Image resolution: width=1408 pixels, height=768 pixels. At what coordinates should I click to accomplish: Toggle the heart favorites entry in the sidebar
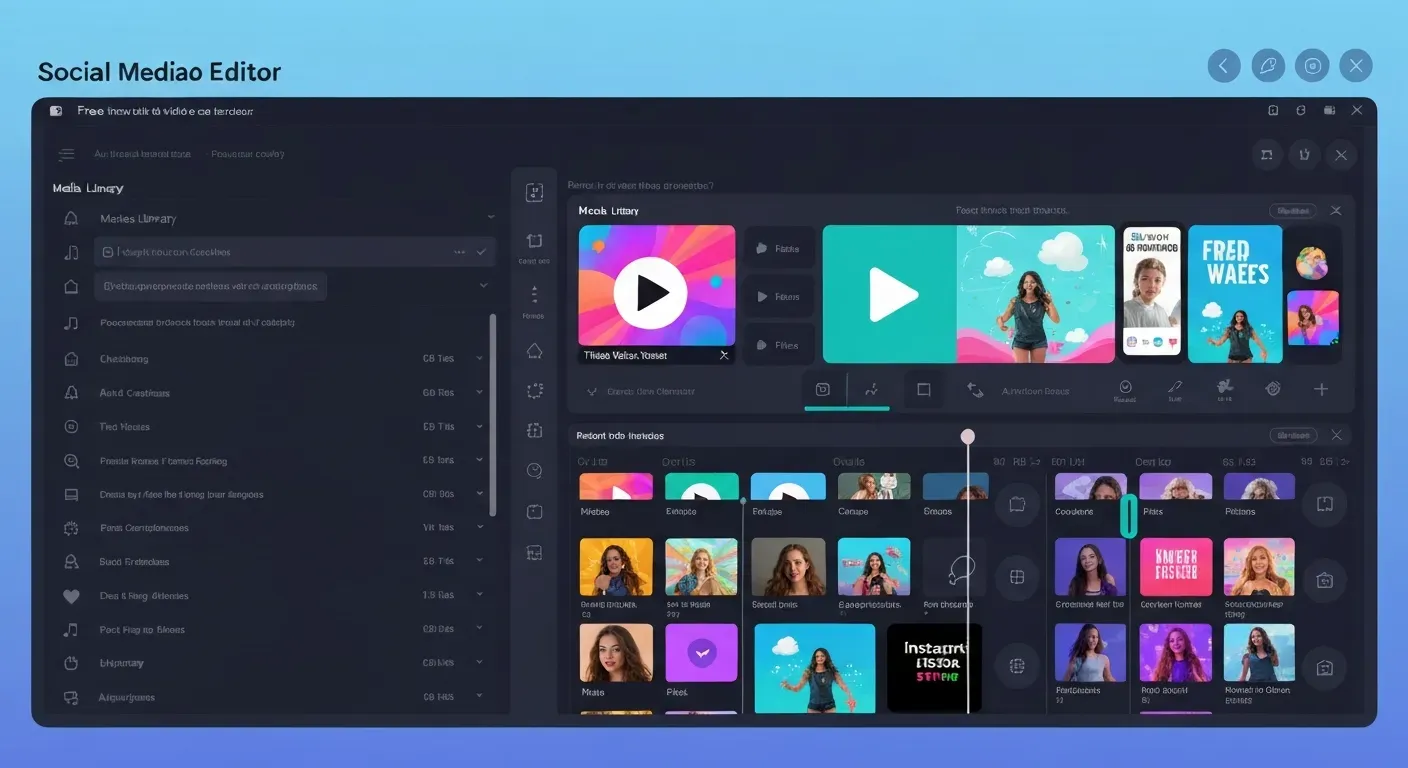pyautogui.click(x=70, y=595)
